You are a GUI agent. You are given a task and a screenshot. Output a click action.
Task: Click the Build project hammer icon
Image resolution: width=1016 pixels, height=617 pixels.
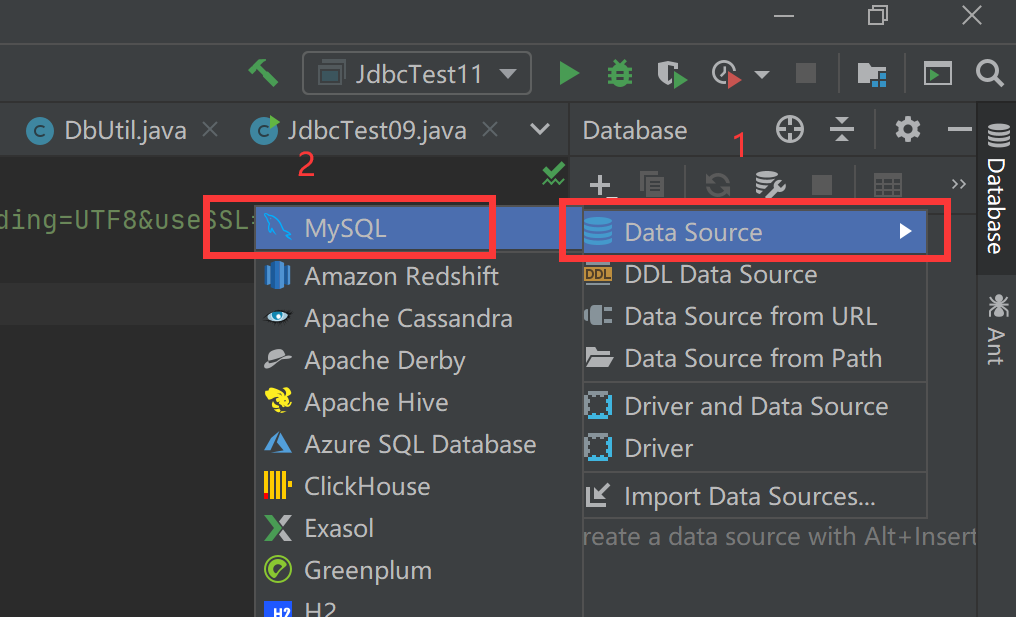263,73
